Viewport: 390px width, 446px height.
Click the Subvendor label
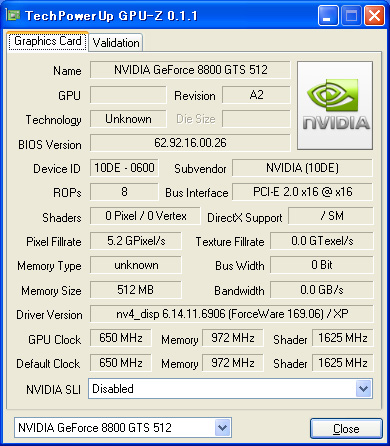coord(200,169)
